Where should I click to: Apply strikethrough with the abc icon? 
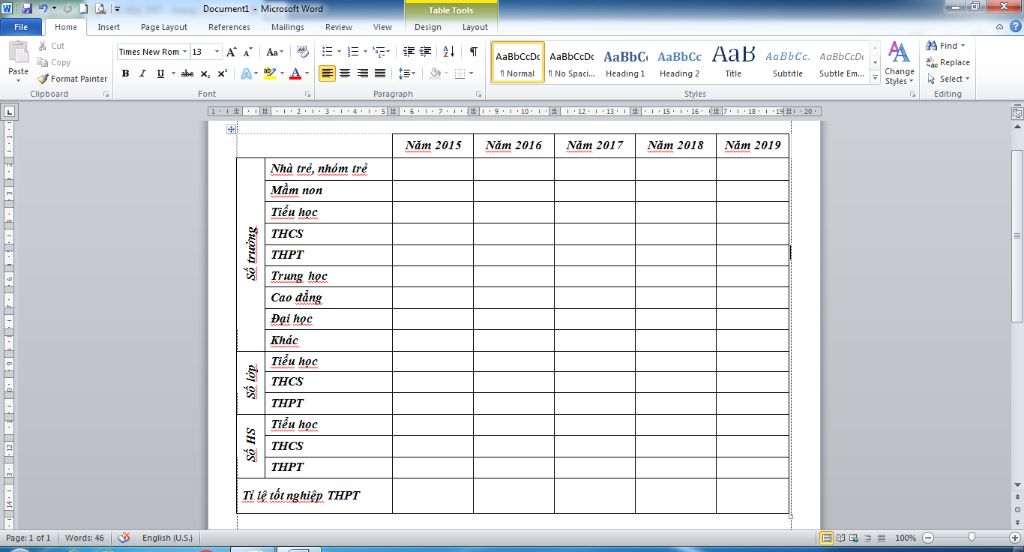[x=187, y=73]
